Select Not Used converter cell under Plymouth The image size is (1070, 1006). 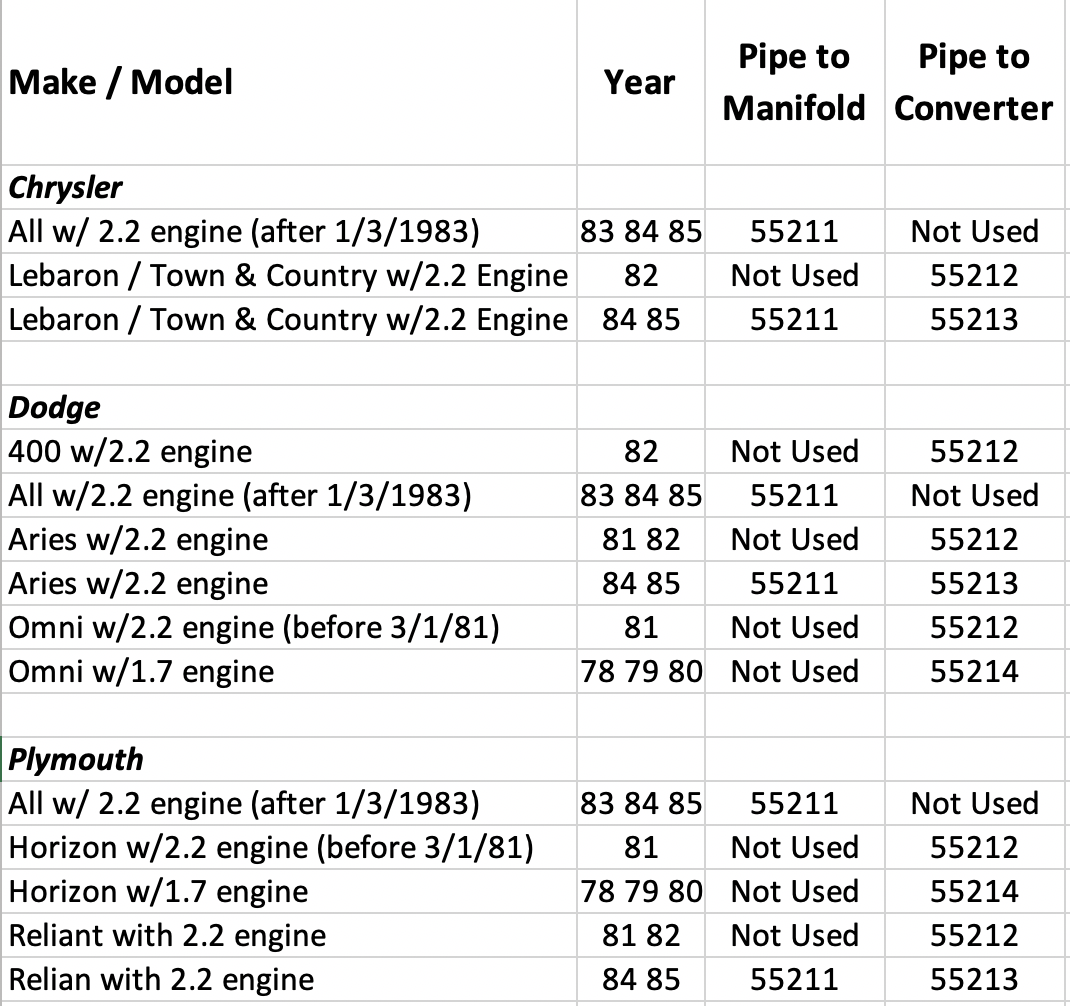(974, 804)
